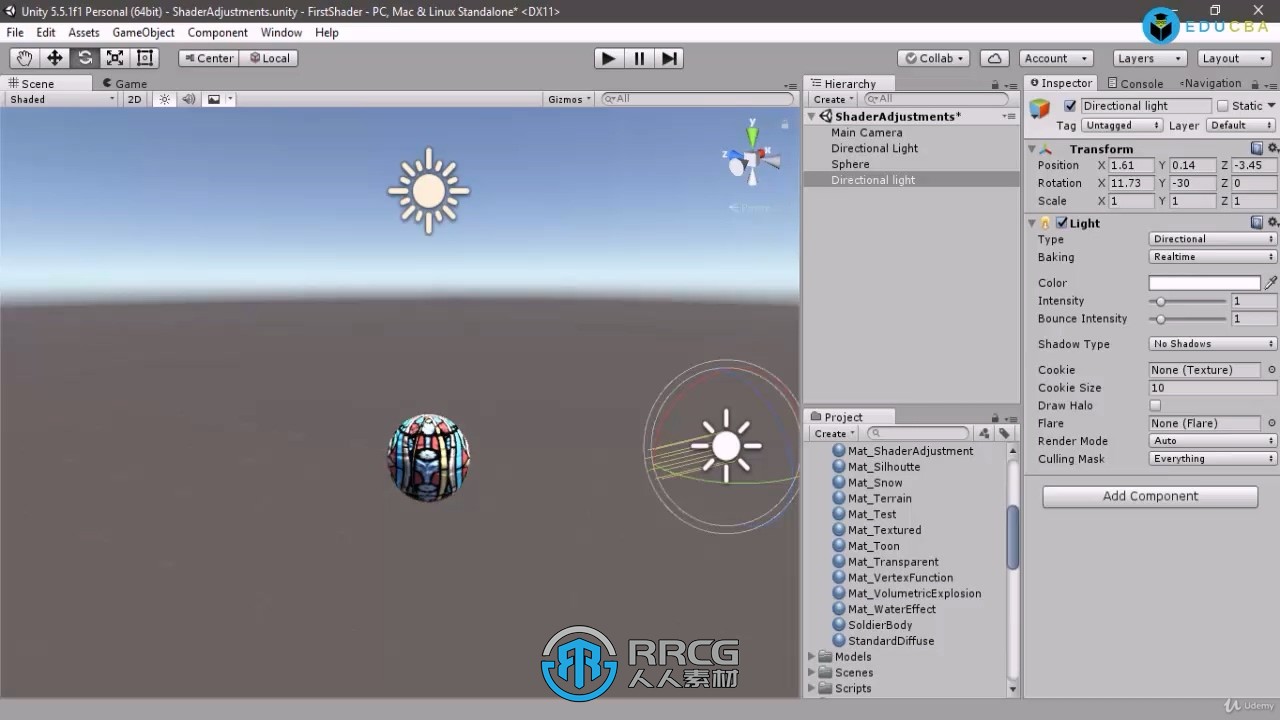Screen dimensions: 1280x720
Task: Click the light Color swatch
Action: click(x=1205, y=283)
